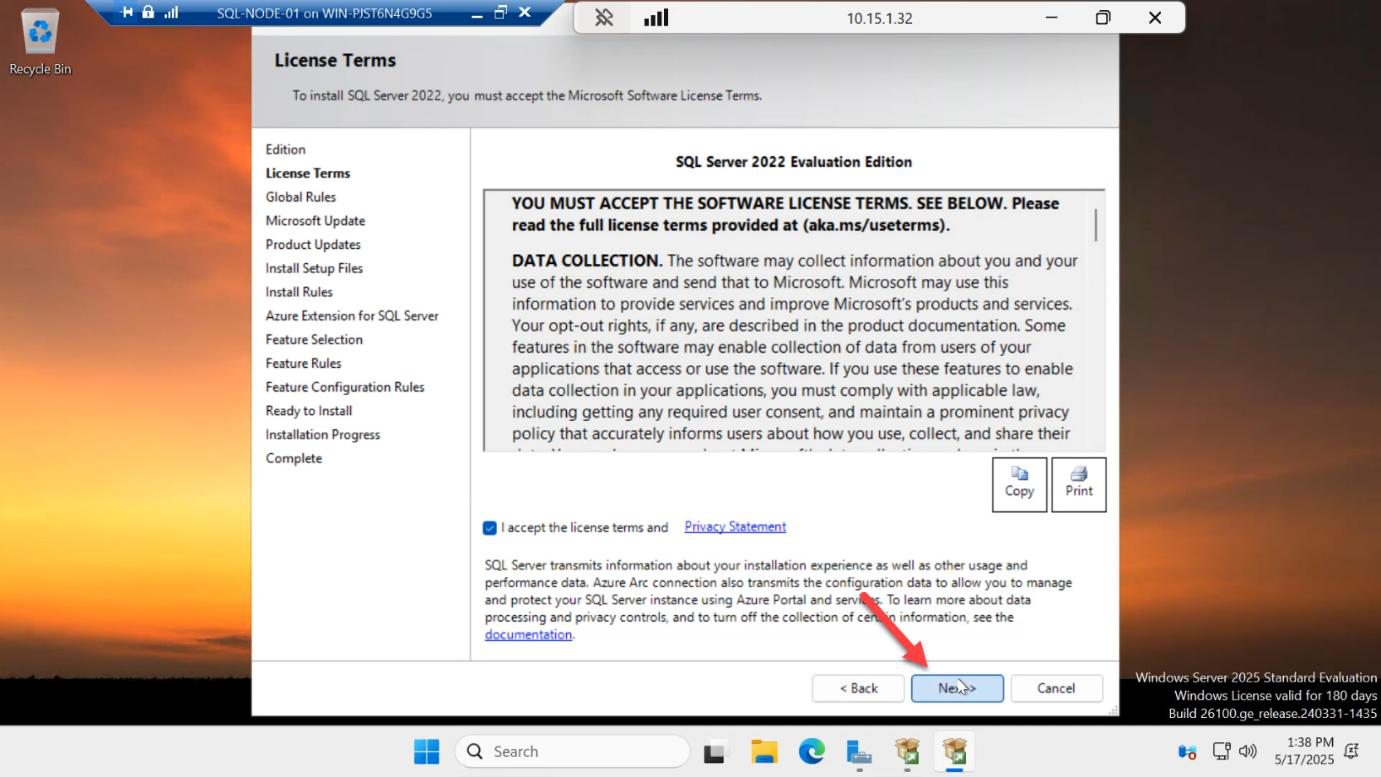Open the Privacy Statement link

pos(735,527)
